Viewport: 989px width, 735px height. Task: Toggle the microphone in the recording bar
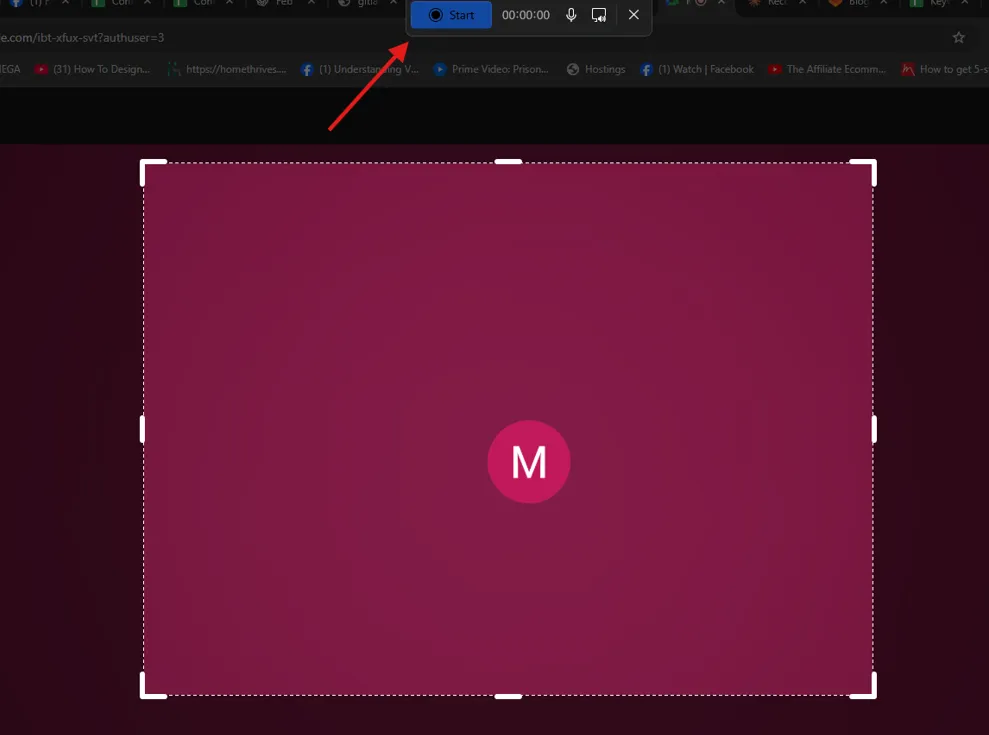tap(571, 15)
